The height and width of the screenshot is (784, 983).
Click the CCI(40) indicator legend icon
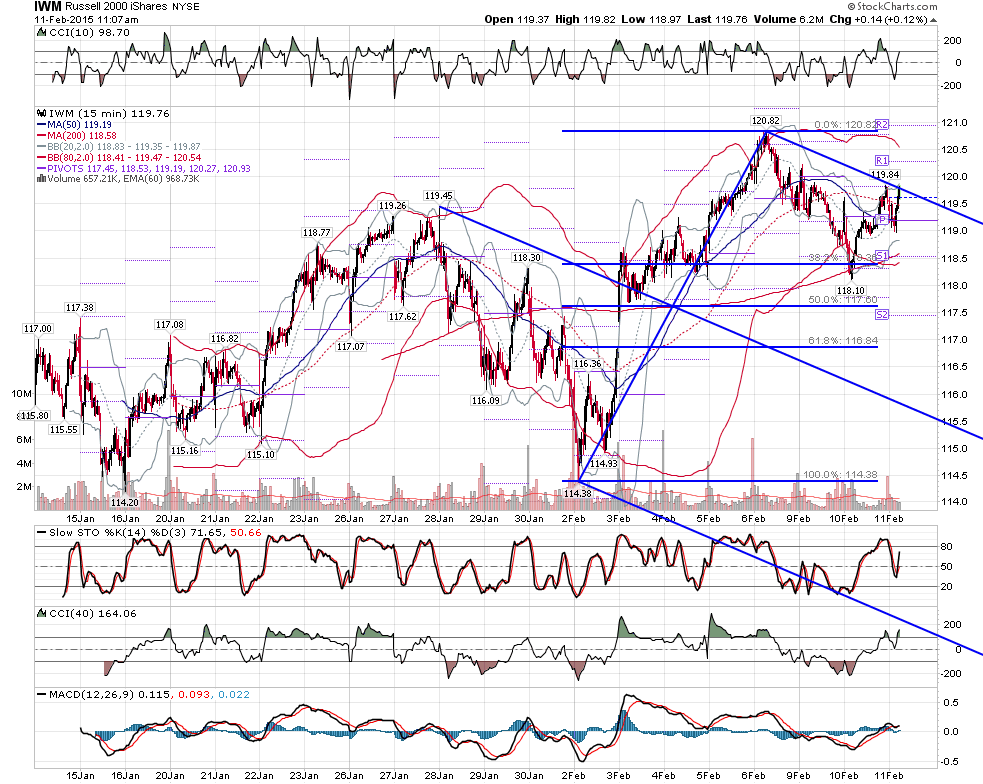pyautogui.click(x=42, y=613)
